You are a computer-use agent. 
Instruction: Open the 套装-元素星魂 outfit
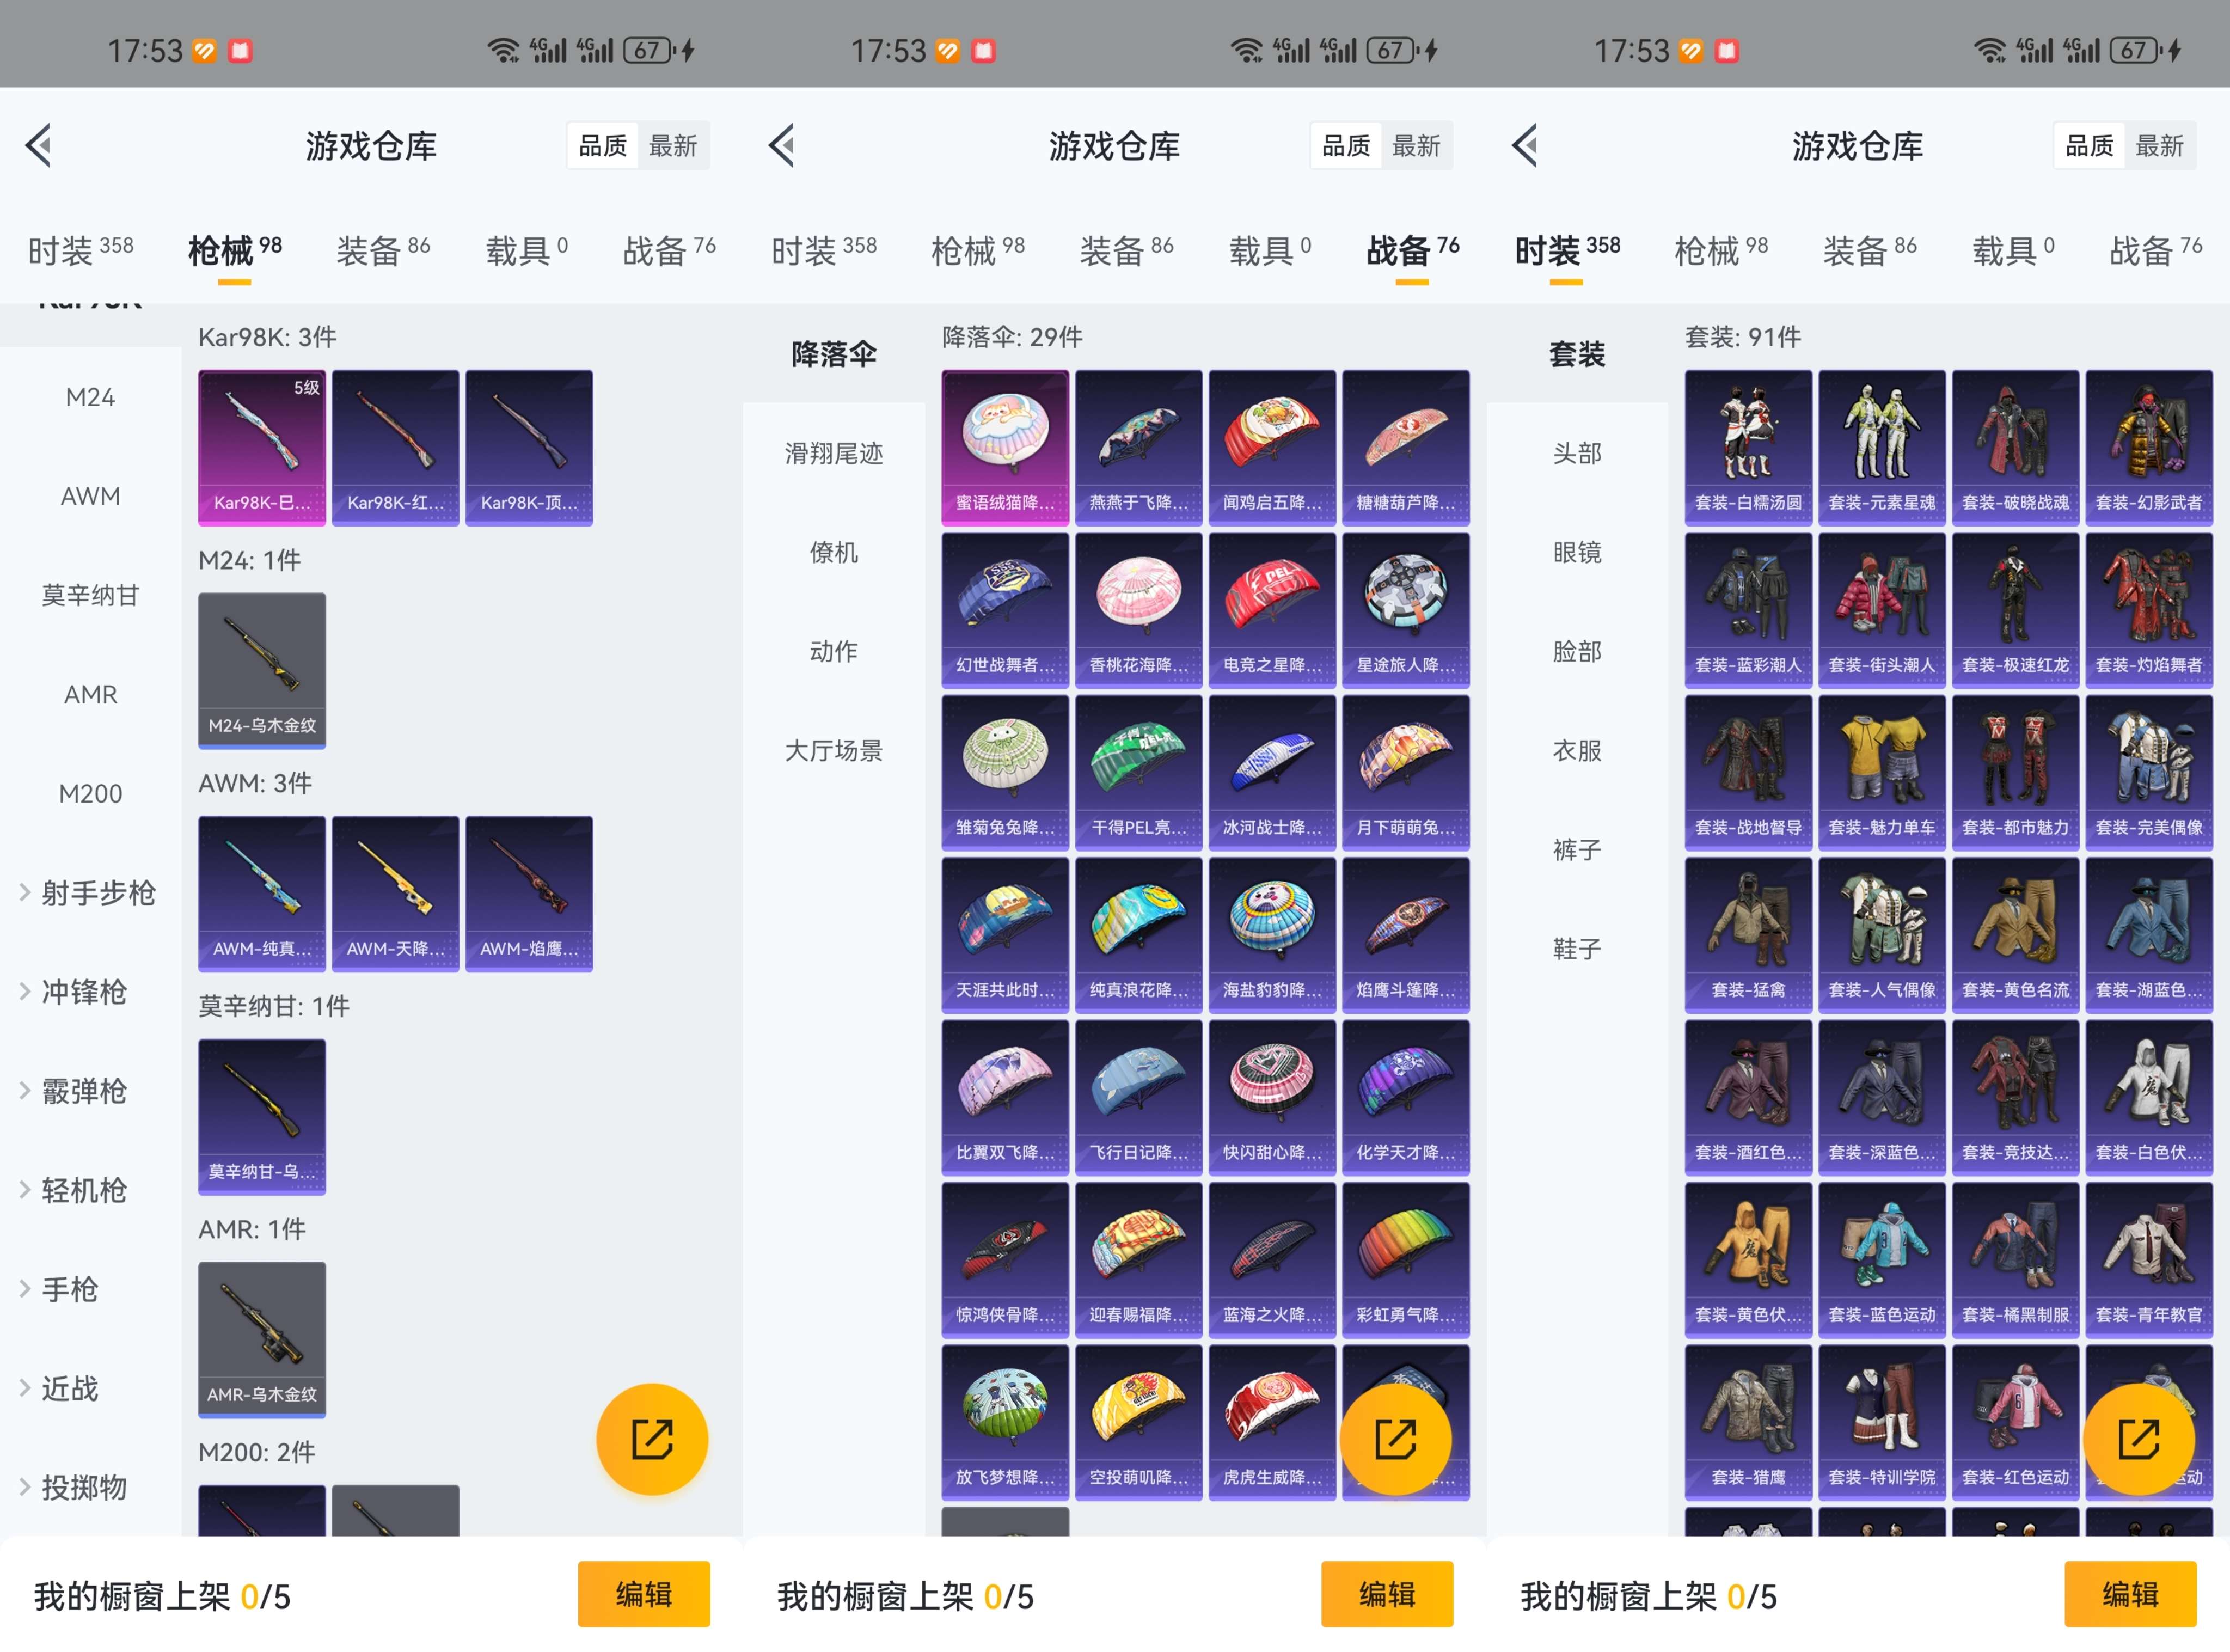[x=1882, y=447]
